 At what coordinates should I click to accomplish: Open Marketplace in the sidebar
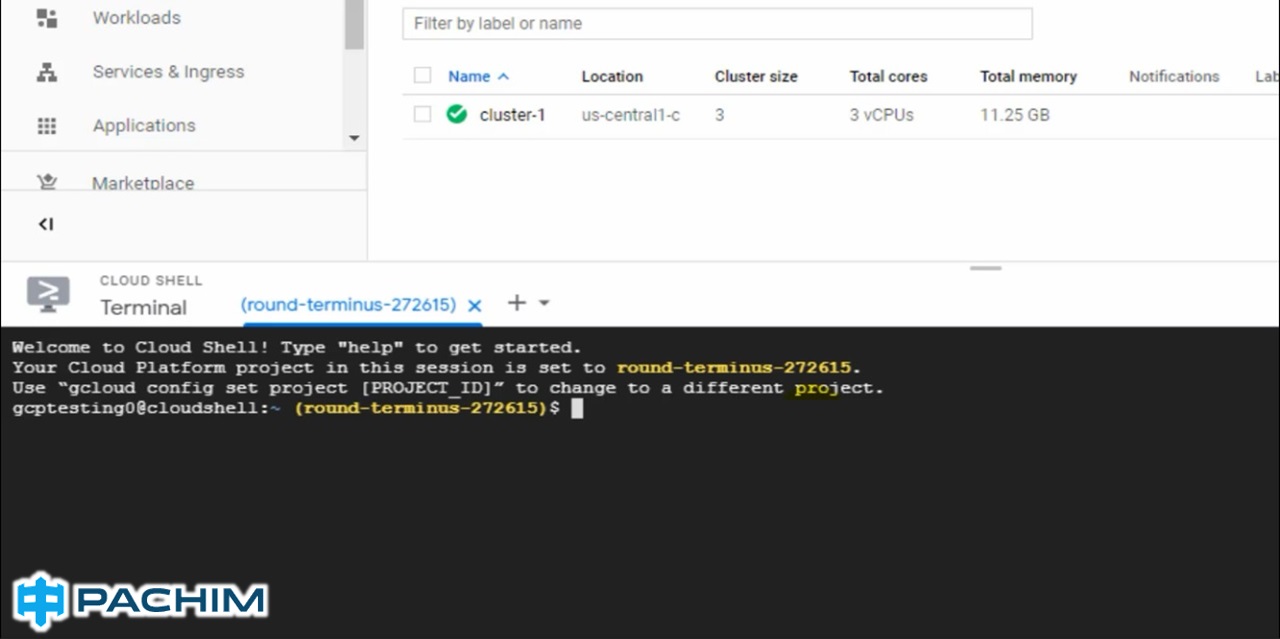coord(143,183)
